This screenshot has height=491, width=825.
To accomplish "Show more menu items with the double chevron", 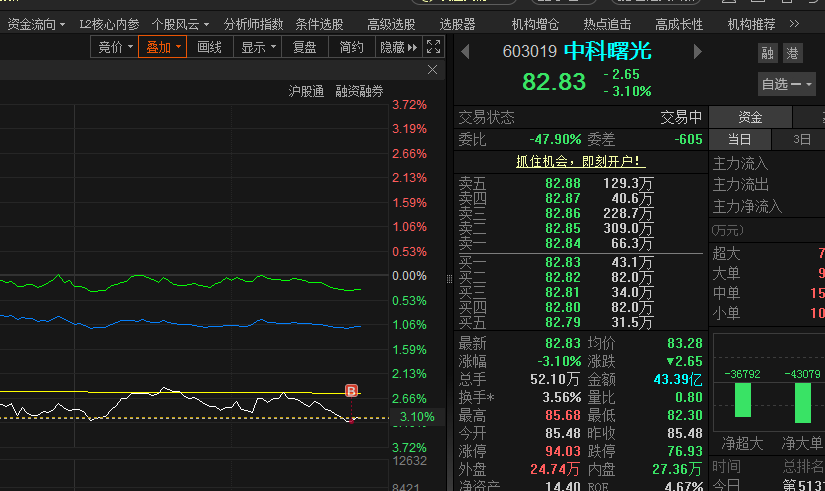I will 794,24.
